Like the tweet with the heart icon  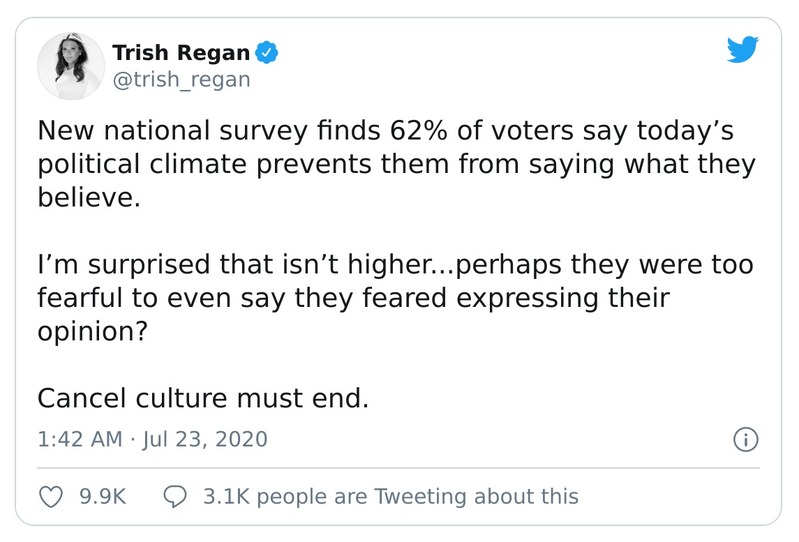point(50,496)
